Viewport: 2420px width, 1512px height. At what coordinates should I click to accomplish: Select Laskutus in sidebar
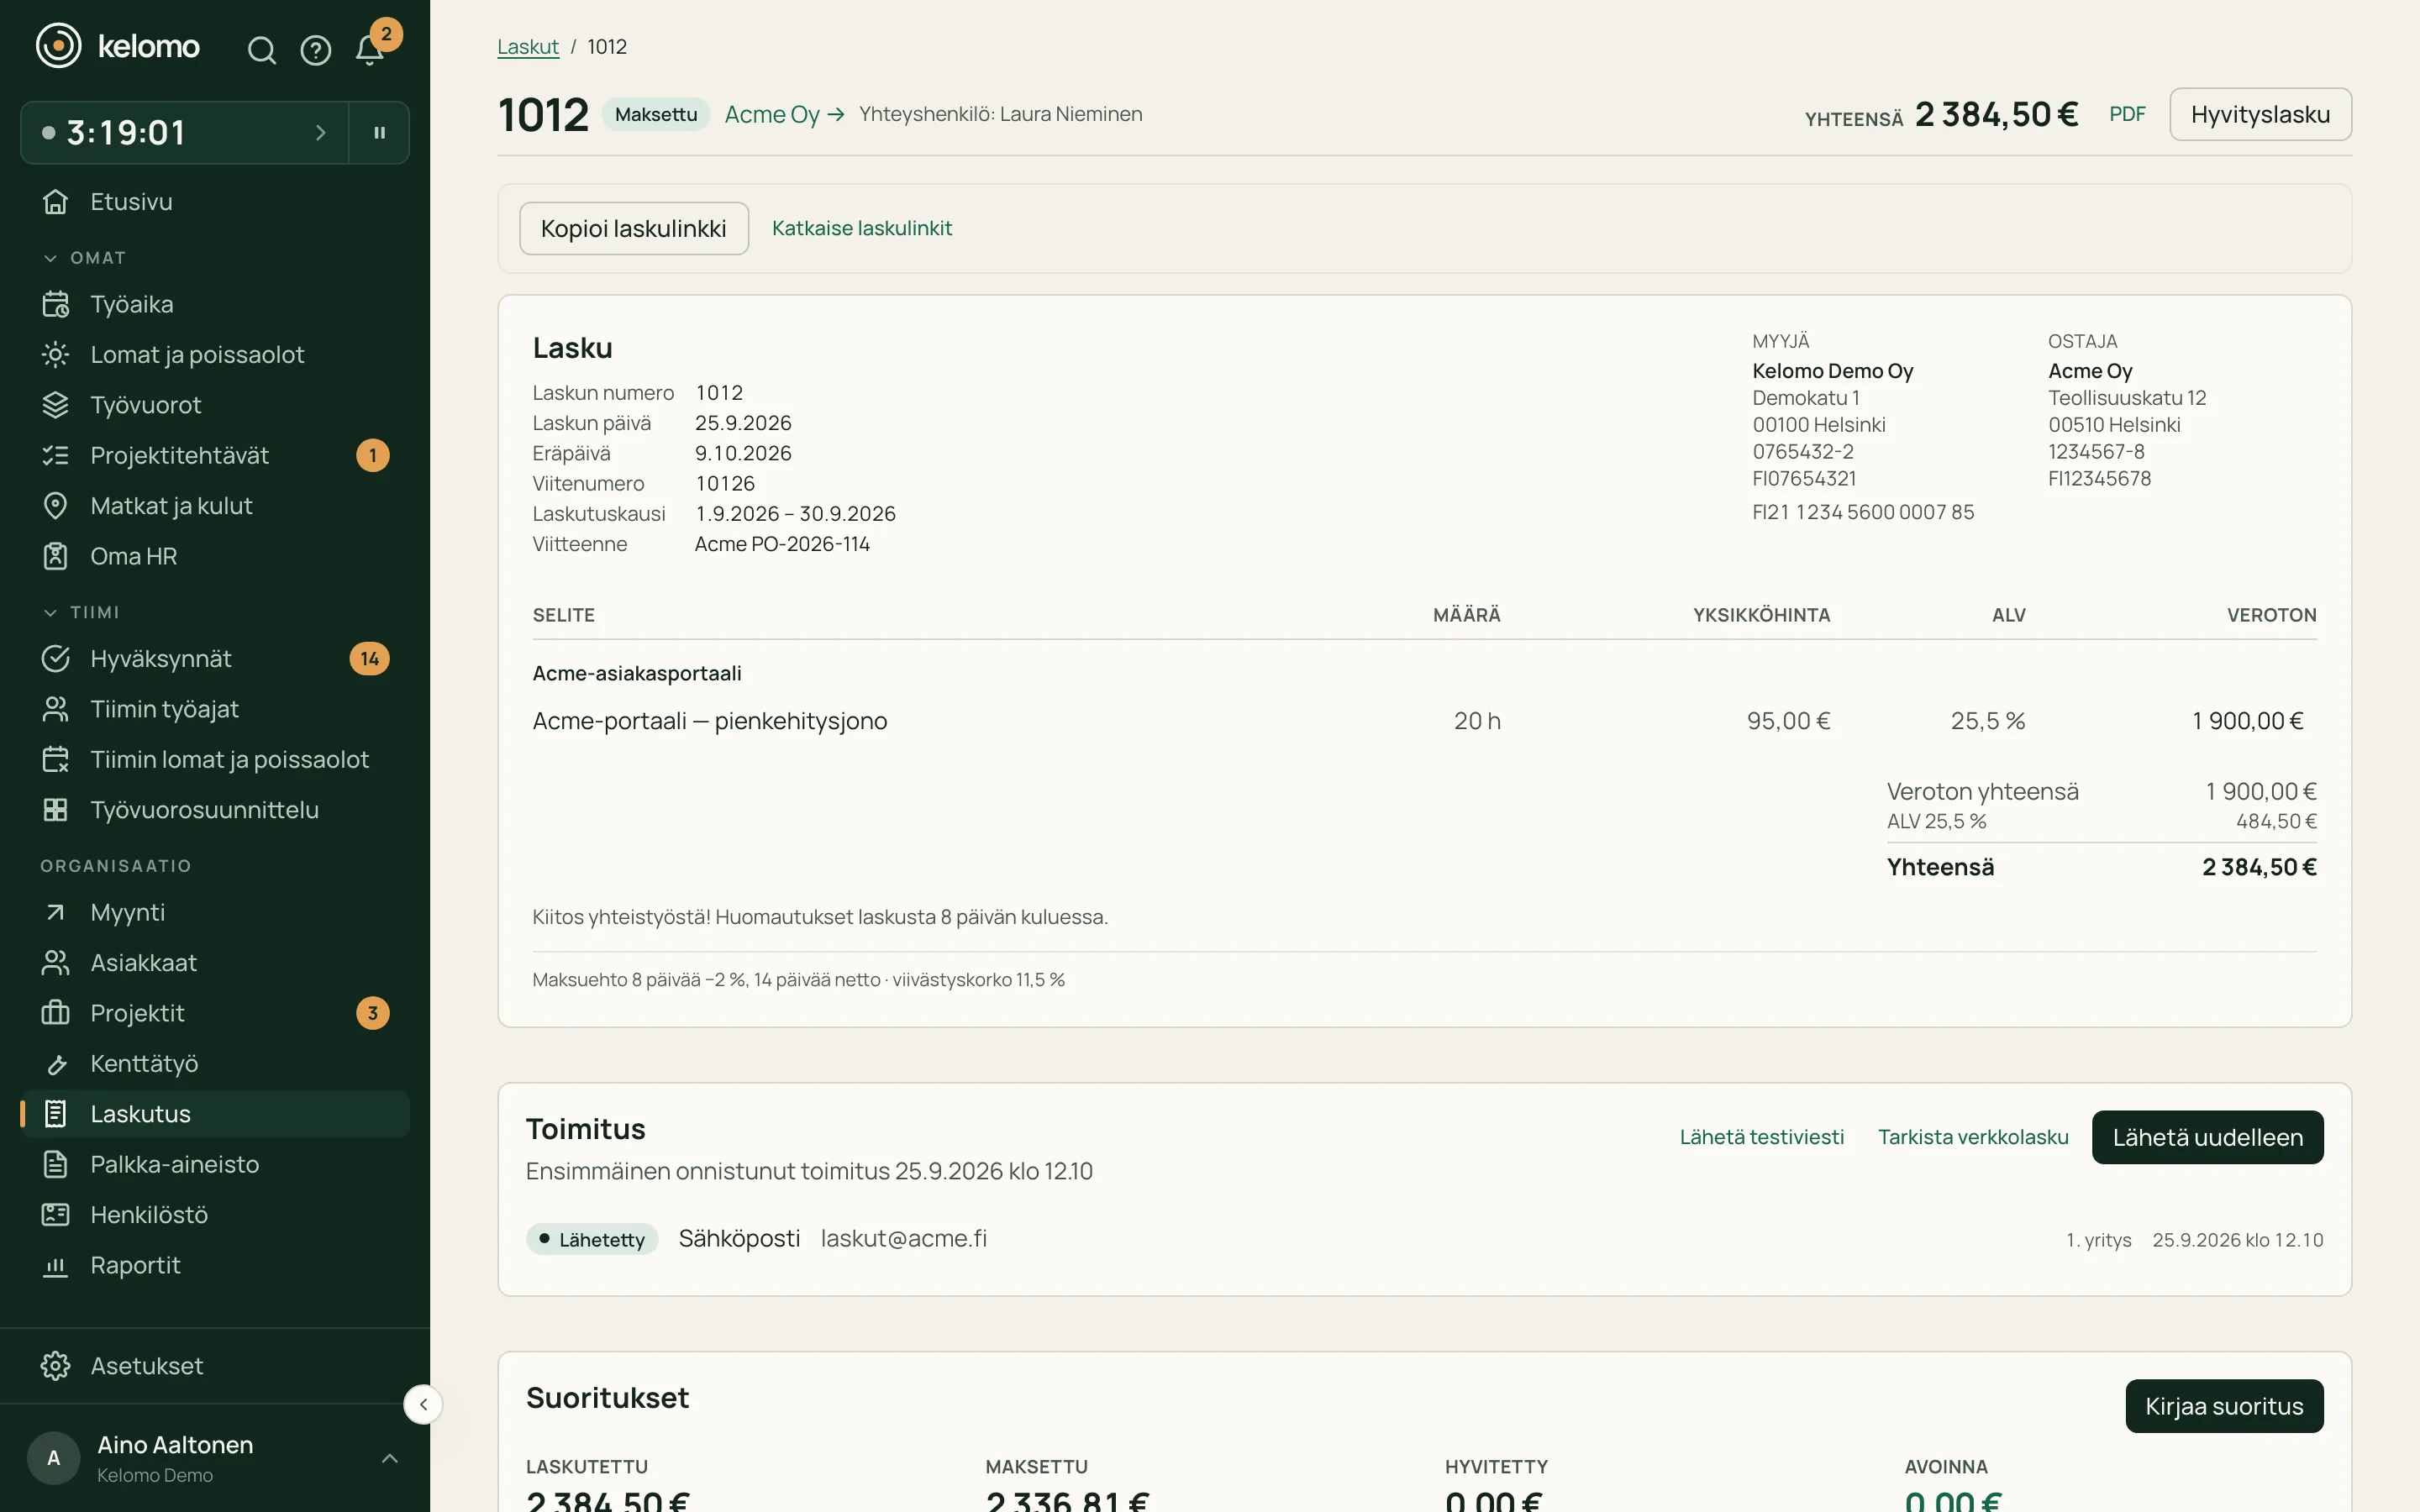coord(215,1113)
